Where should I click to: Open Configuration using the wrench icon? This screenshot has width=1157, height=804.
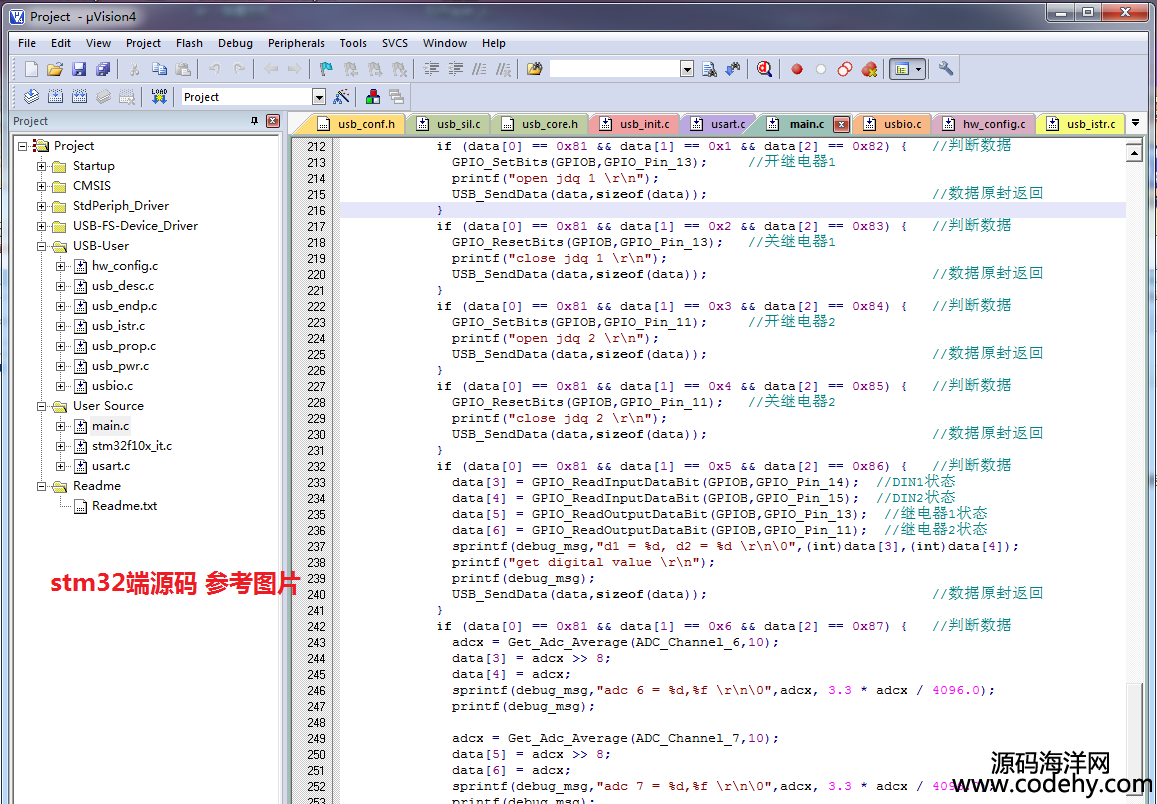pyautogui.click(x=945, y=69)
